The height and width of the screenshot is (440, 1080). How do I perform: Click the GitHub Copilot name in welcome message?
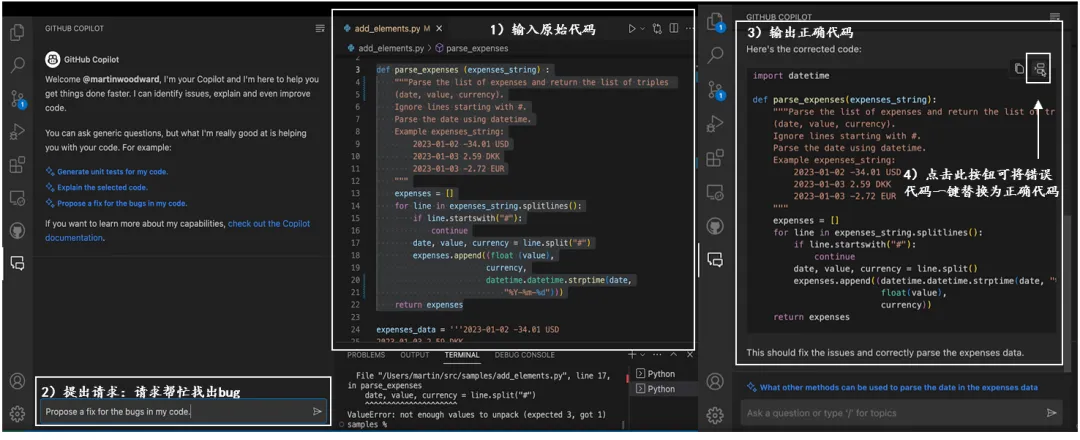click(91, 59)
